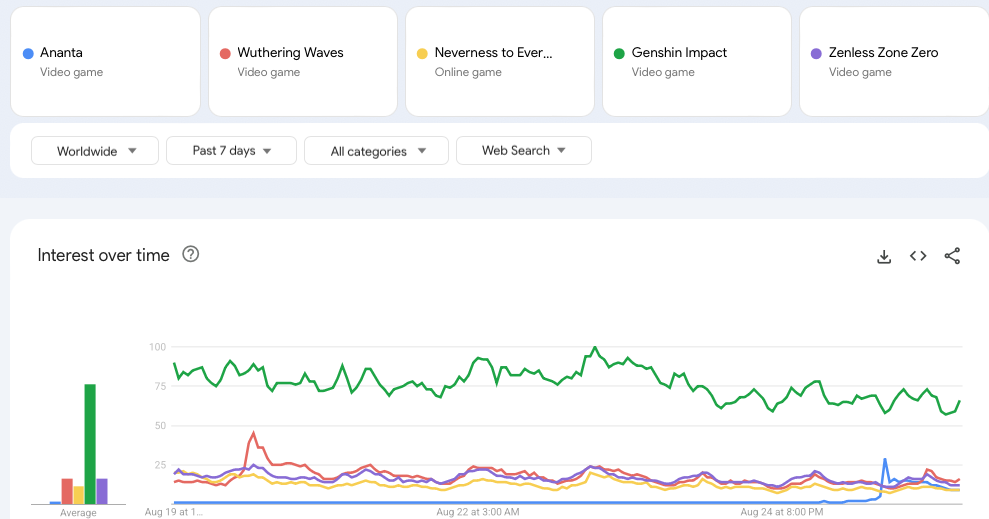Screen dimensions: 989x519
Task: Click the blue Ananta spike peak
Action: (885, 460)
